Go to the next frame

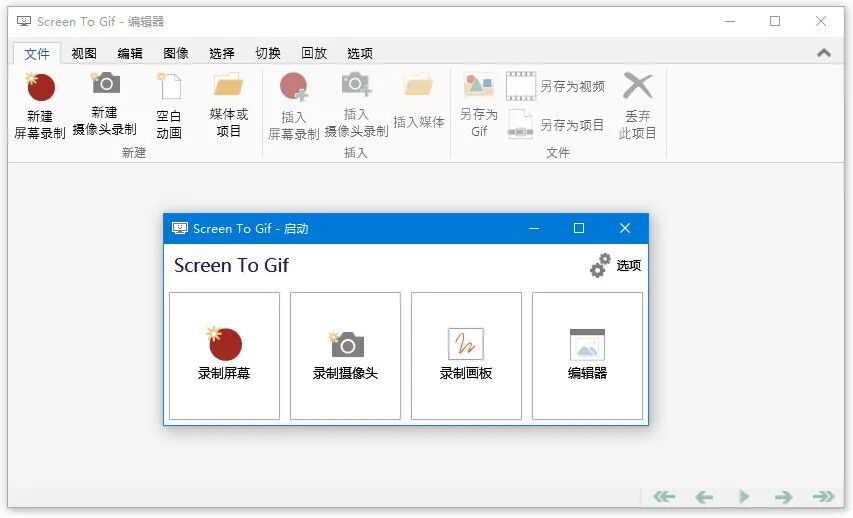point(783,496)
